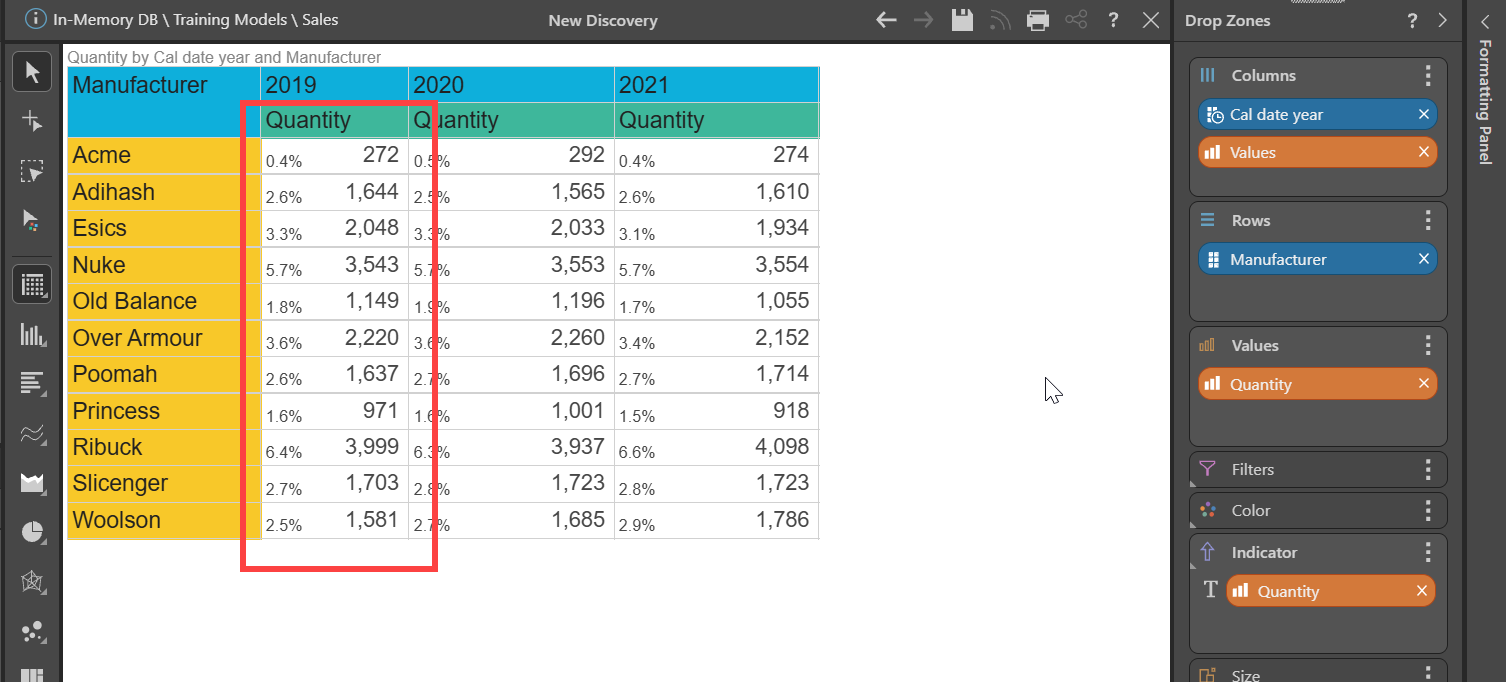Choose the line chart visualization
The image size is (1506, 682).
32,434
